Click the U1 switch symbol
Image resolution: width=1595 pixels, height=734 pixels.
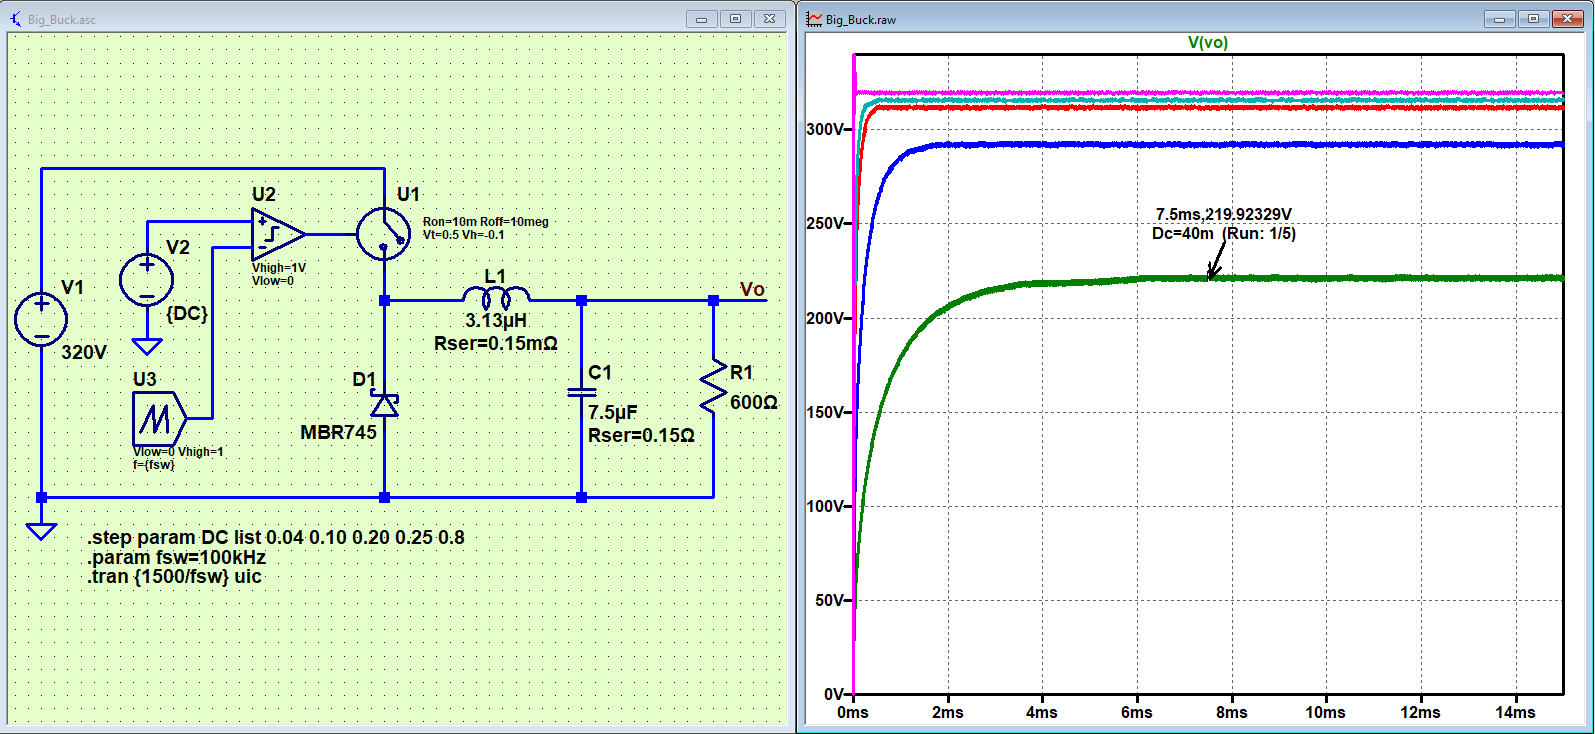click(x=384, y=234)
